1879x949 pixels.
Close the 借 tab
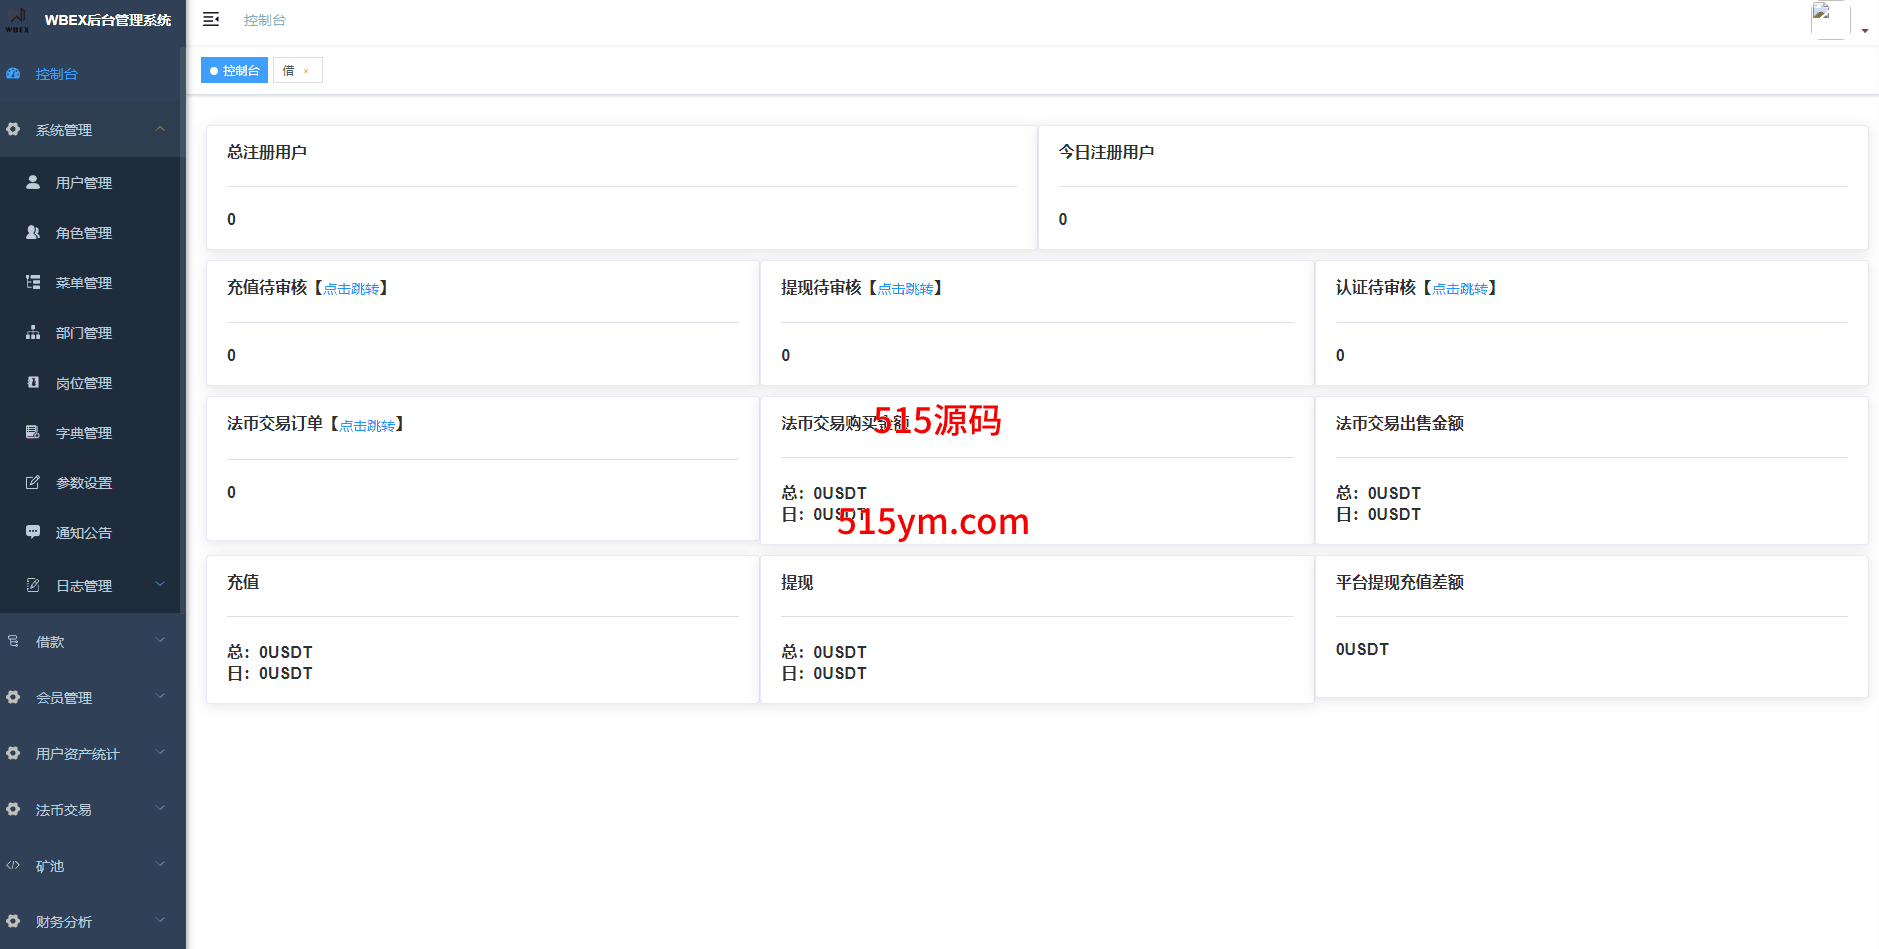(x=306, y=71)
